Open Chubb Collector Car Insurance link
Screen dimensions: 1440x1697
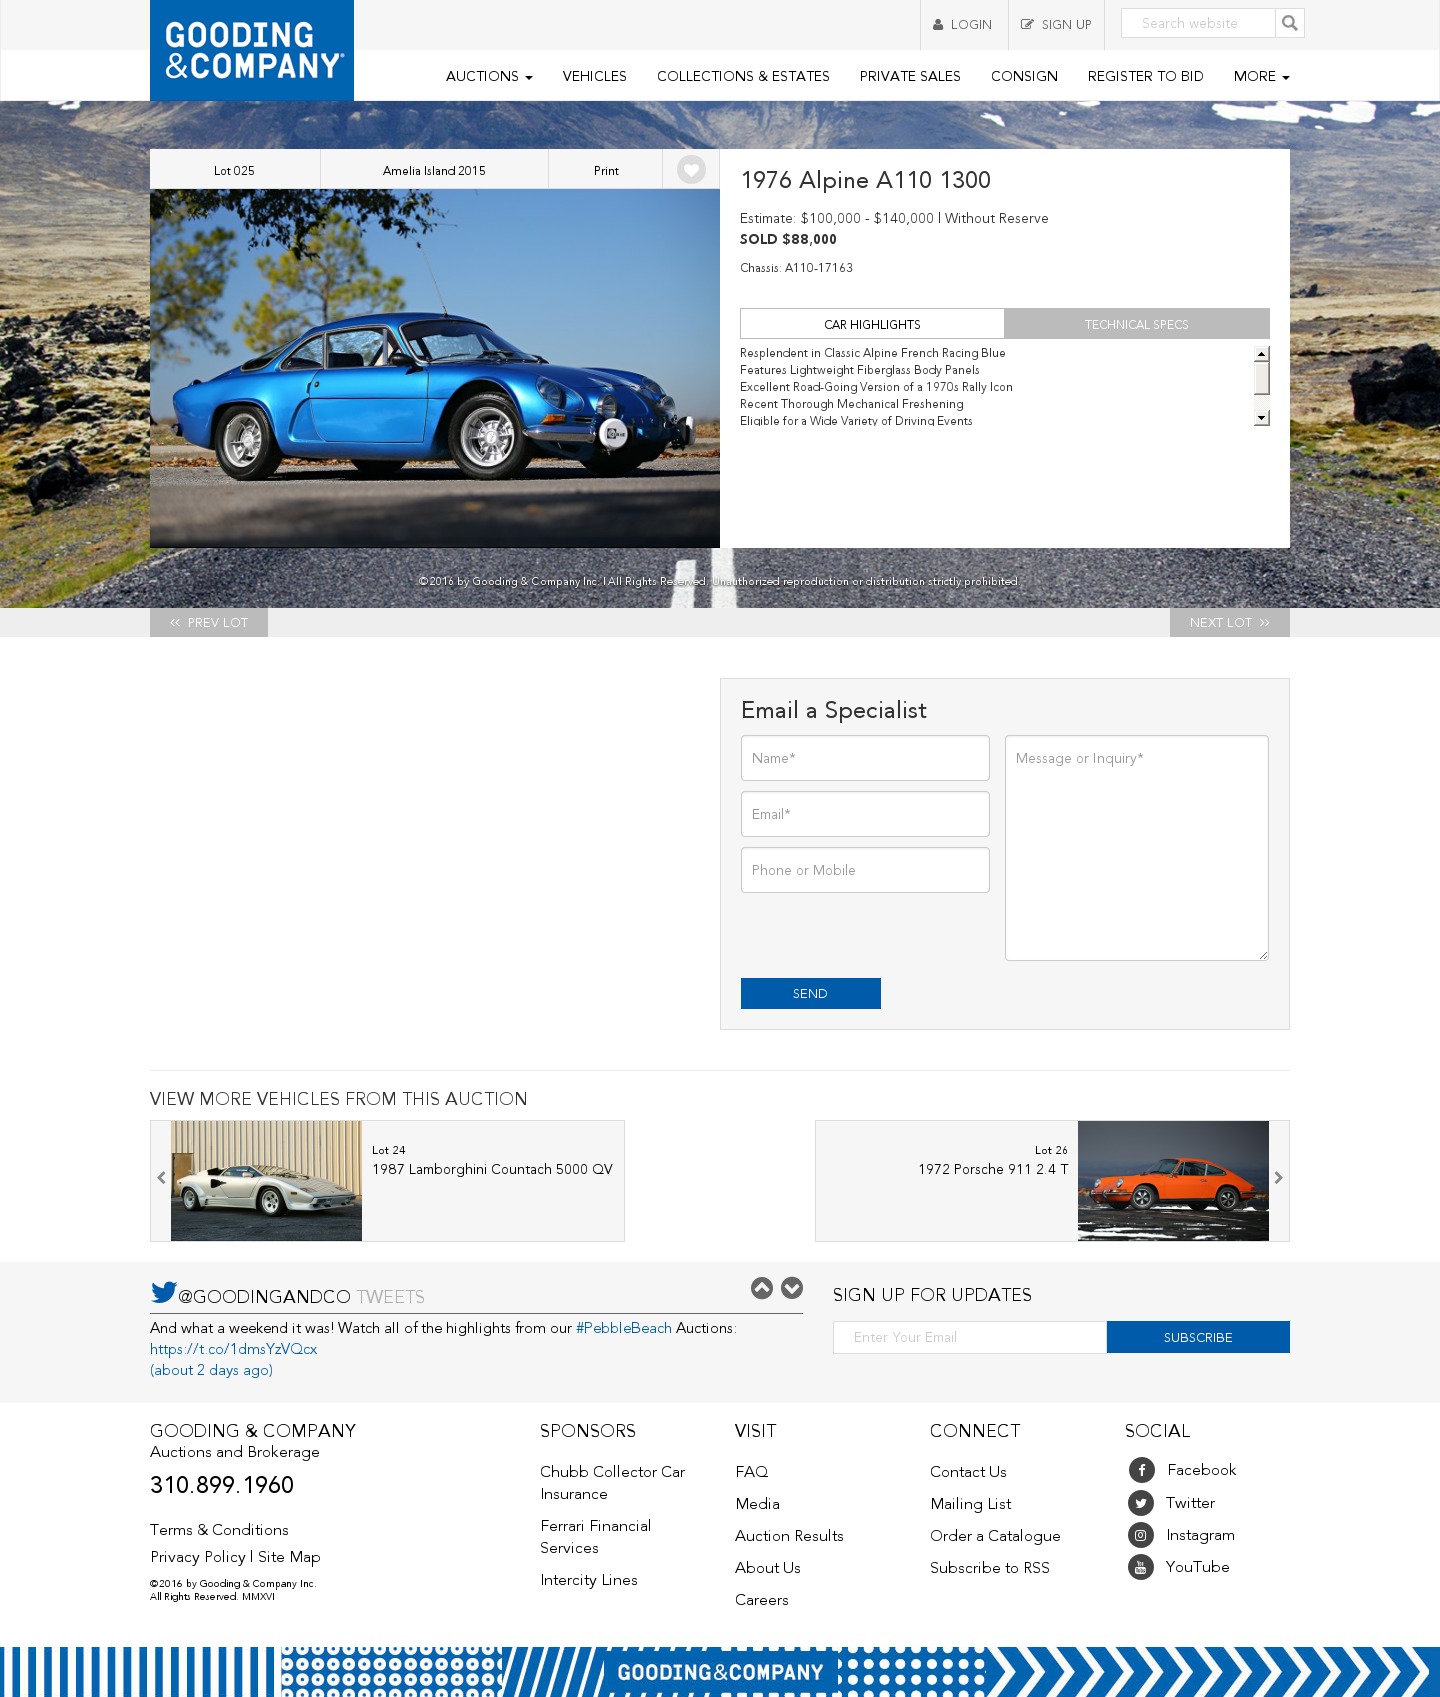(612, 1483)
